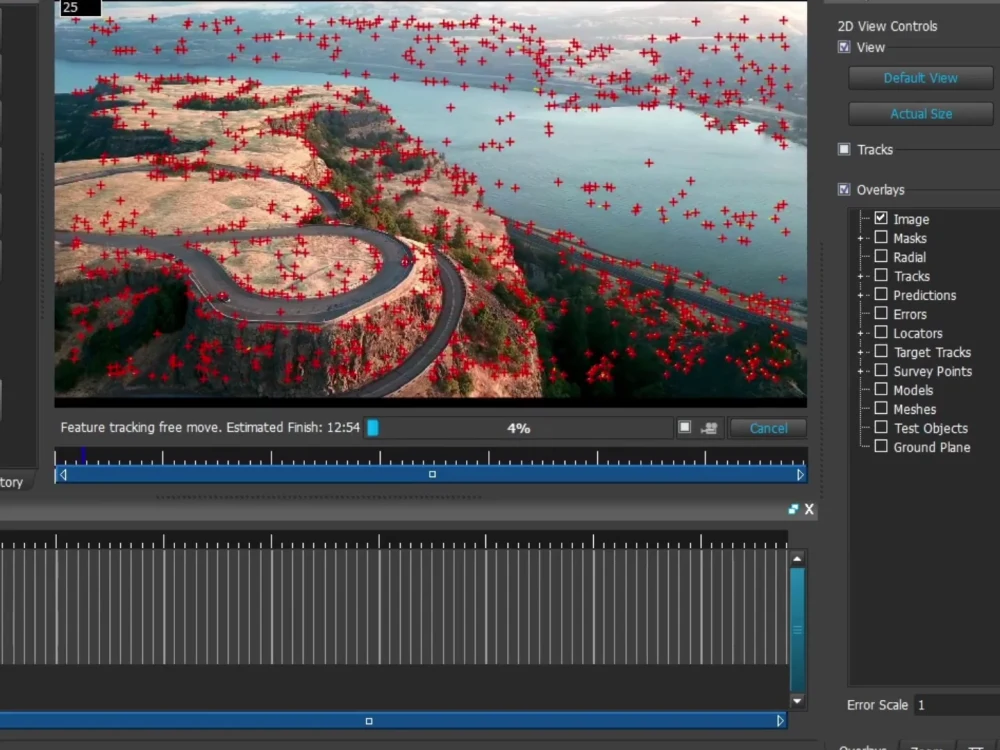The width and height of the screenshot is (1000, 750).
Task: Click the camera icon next to Cancel
Action: [709, 428]
